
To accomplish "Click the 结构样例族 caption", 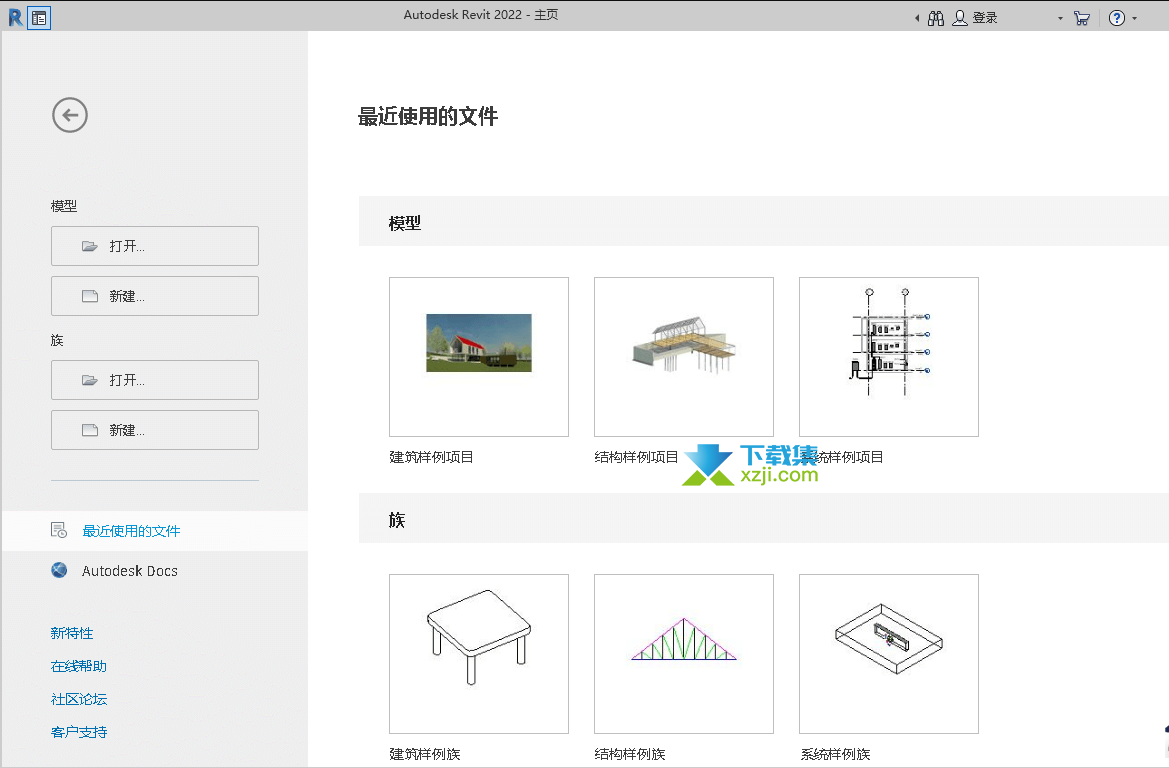I will point(630,754).
